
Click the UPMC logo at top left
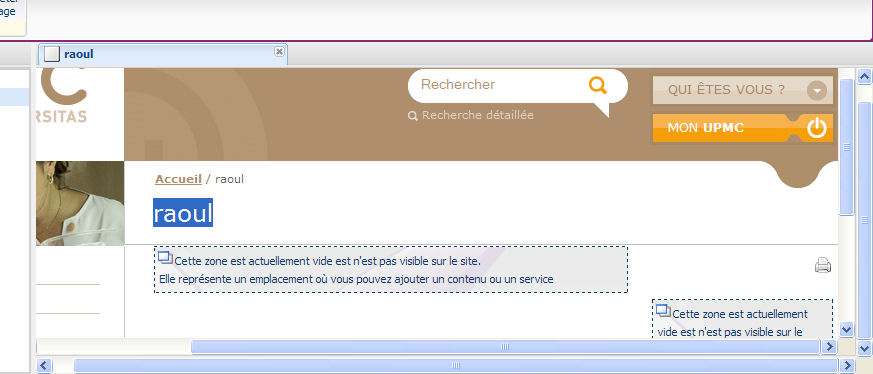[x=62, y=96]
